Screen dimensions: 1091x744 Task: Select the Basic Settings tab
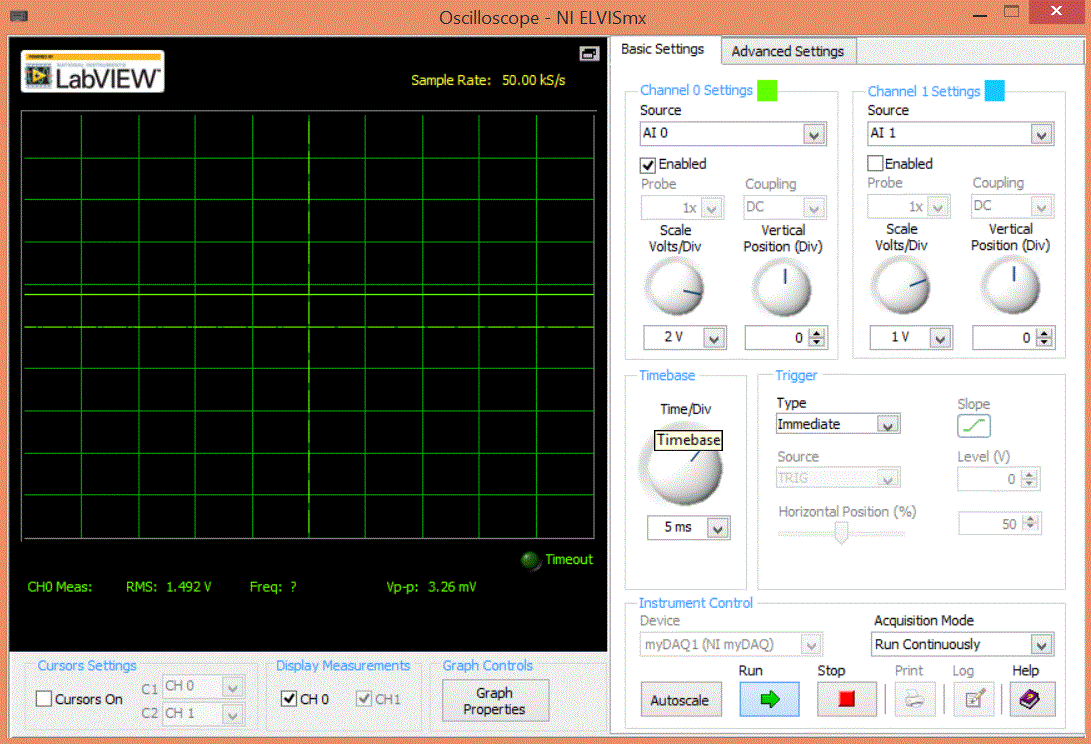point(662,49)
